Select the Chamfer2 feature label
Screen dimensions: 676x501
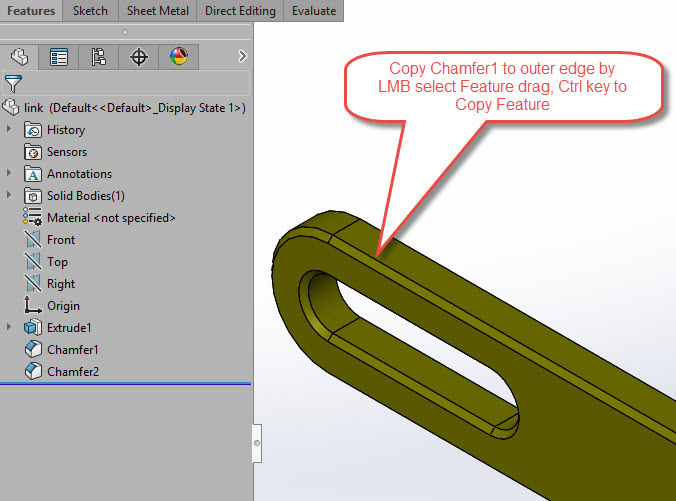coord(73,372)
